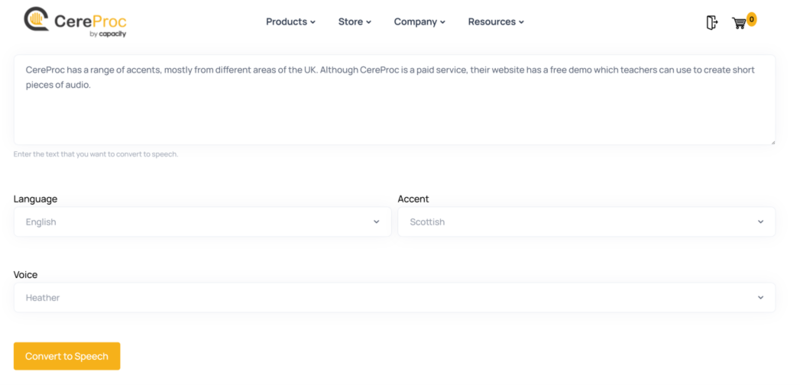Click the Language field label
This screenshot has width=800, height=385.
pyautogui.click(x=35, y=199)
